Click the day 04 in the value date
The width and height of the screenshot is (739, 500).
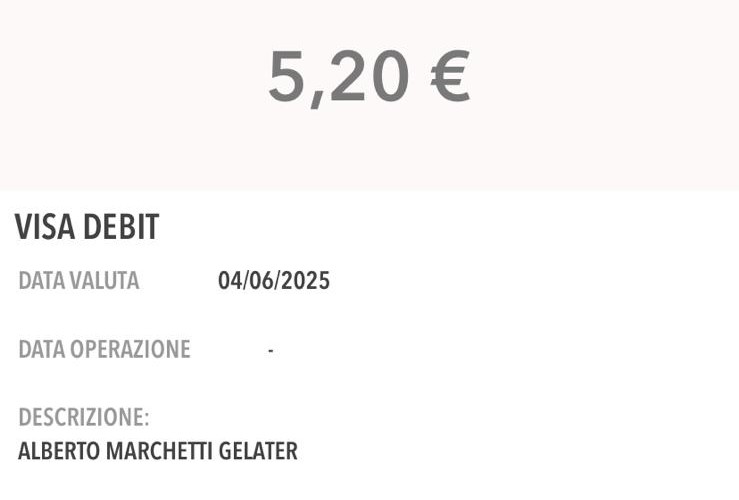tap(230, 281)
